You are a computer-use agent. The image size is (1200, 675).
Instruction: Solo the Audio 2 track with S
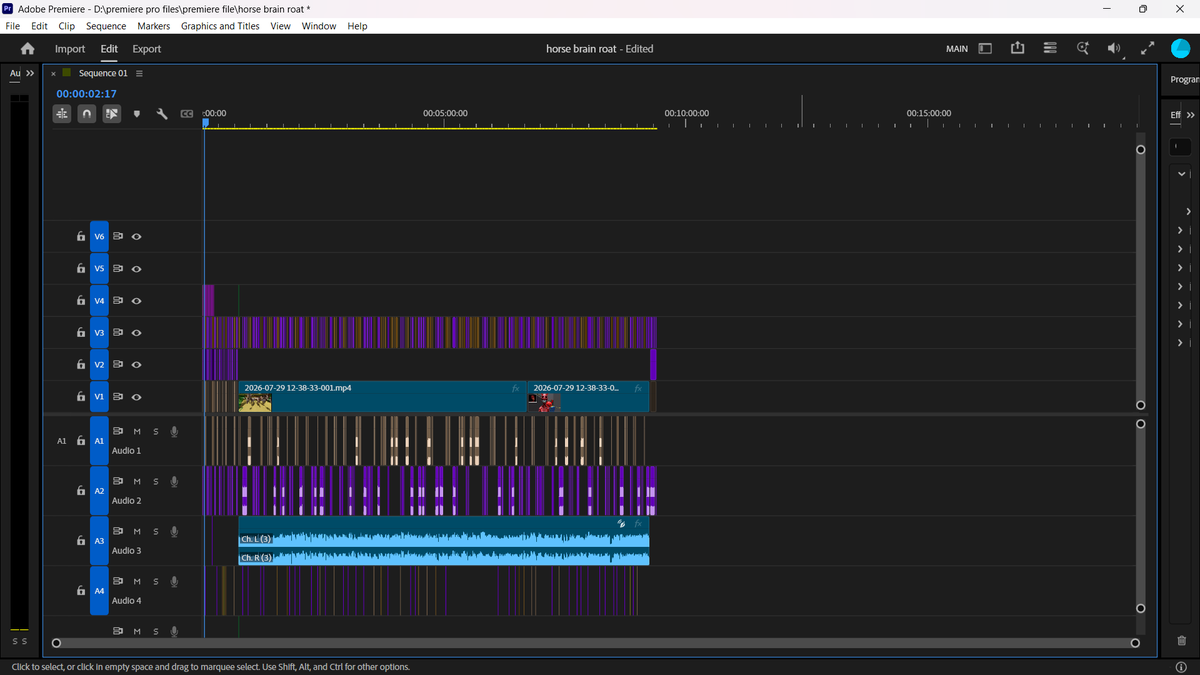pyautogui.click(x=155, y=481)
